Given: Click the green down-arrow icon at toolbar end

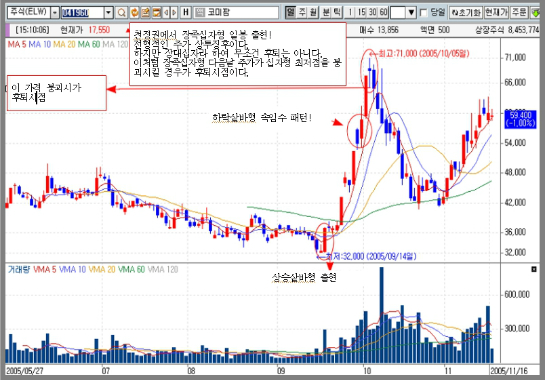Looking at the screenshot, I should coord(536,13).
